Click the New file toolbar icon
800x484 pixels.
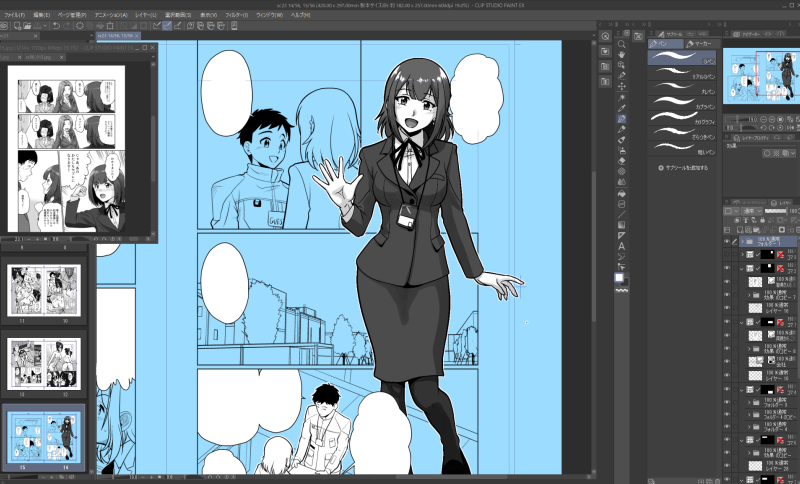(17, 26)
